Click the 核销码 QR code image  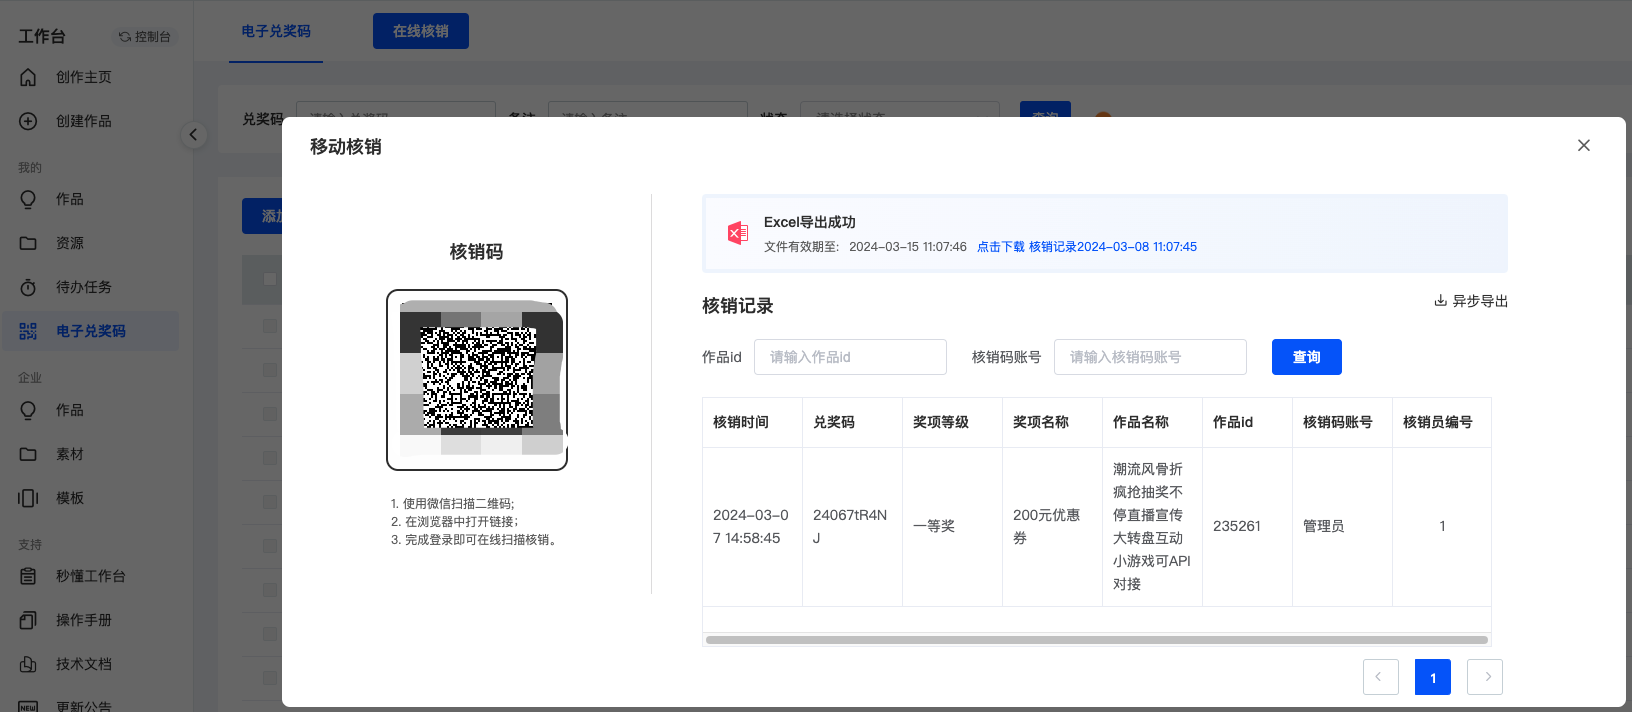[x=477, y=380]
